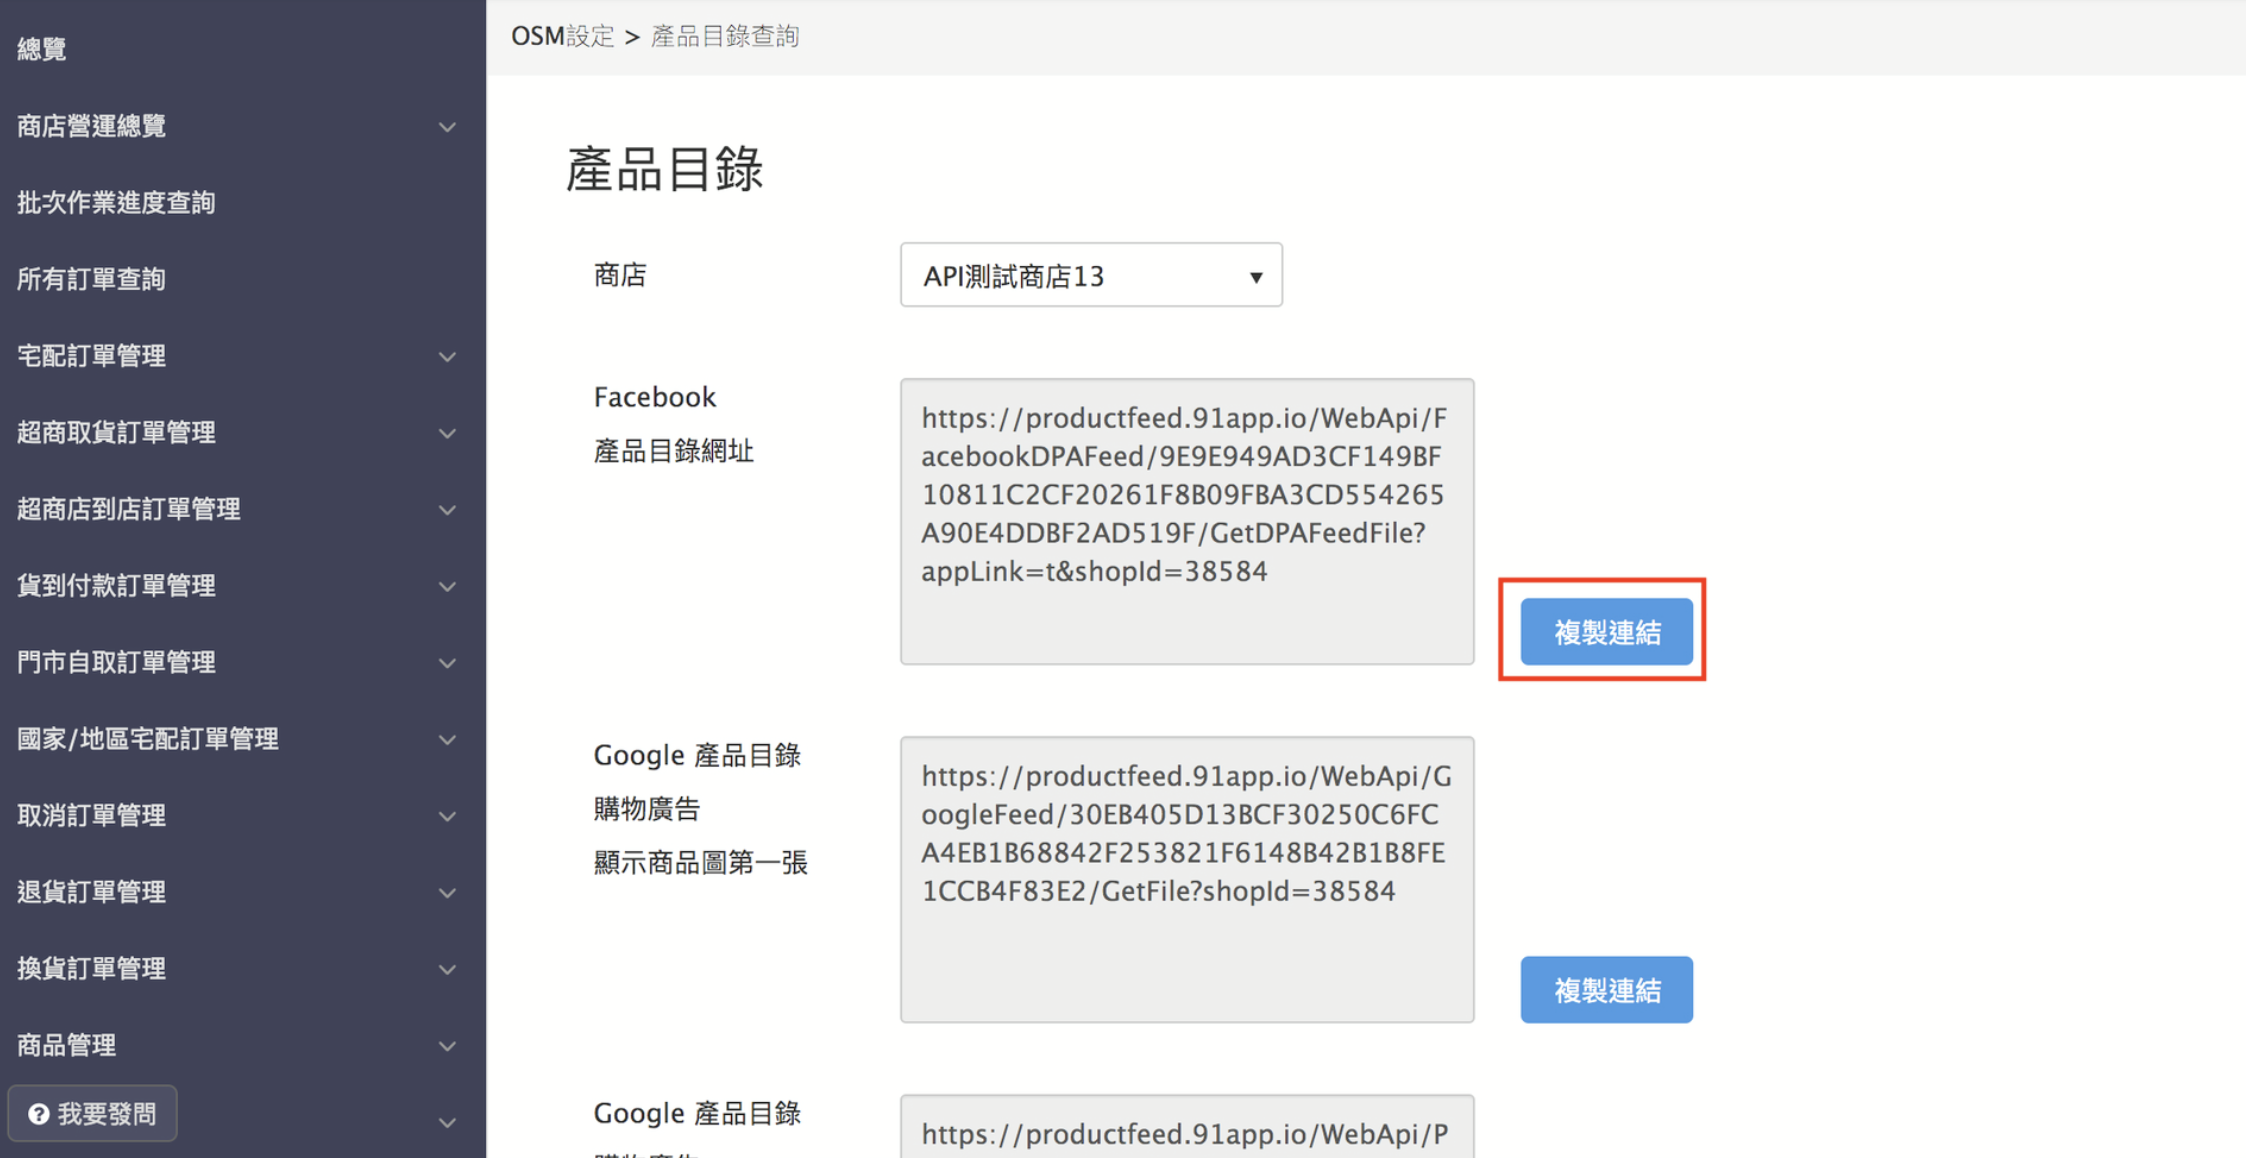The image size is (2246, 1158).
Task: Expand chevron beside 換貨訂單管理
Action: tap(447, 970)
